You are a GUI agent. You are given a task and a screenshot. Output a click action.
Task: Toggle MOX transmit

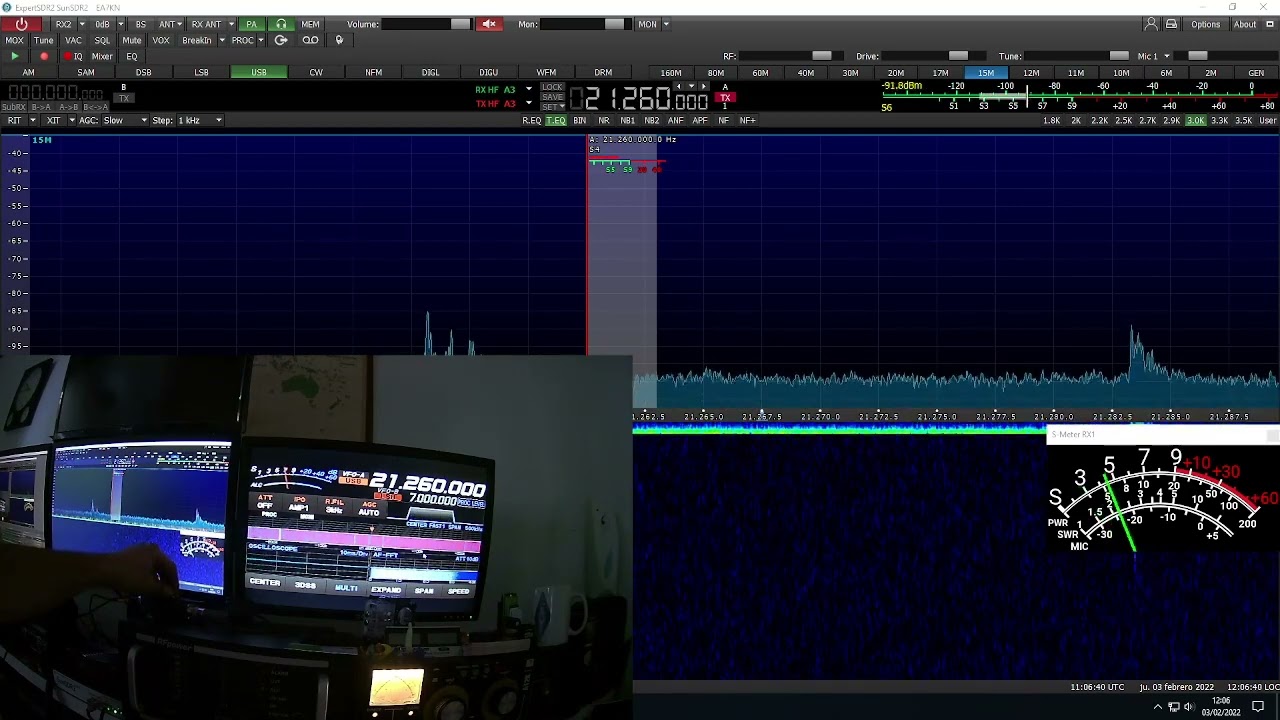[14, 40]
